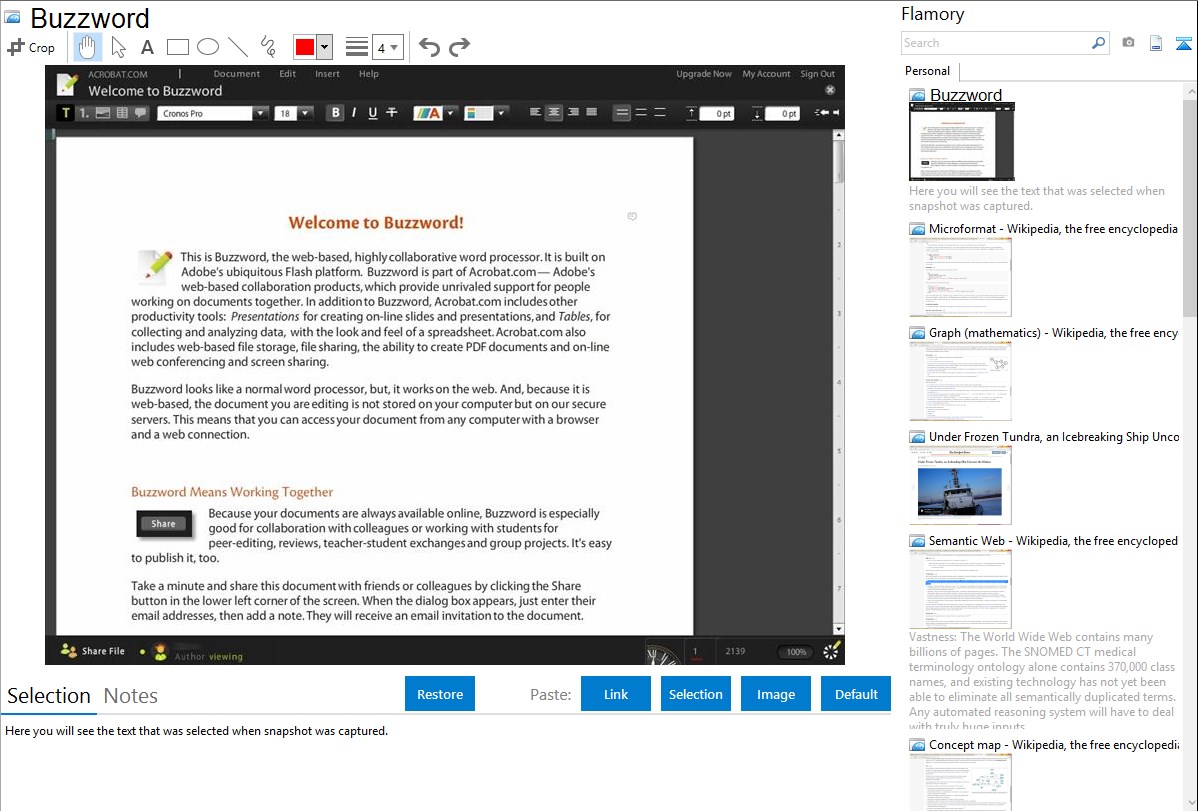Undo the last annotation

[x=429, y=47]
